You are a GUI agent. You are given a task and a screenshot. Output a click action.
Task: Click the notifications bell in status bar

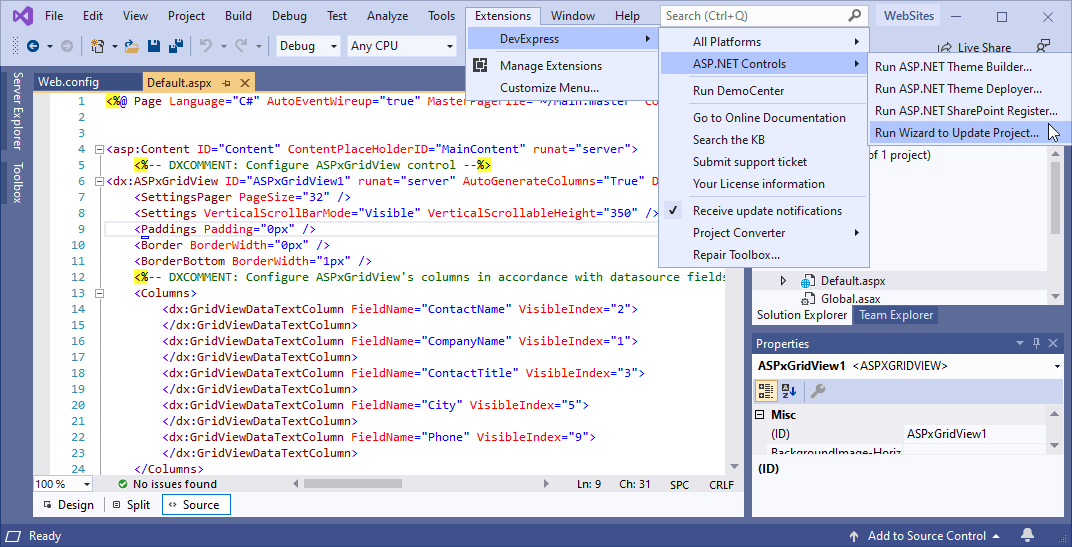tap(1028, 535)
